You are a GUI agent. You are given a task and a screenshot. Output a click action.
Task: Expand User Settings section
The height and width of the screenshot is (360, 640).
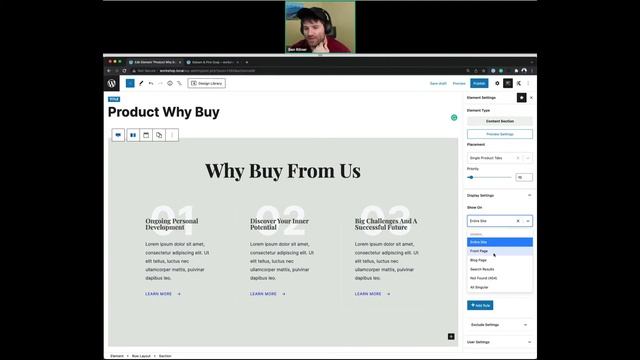click(499, 342)
